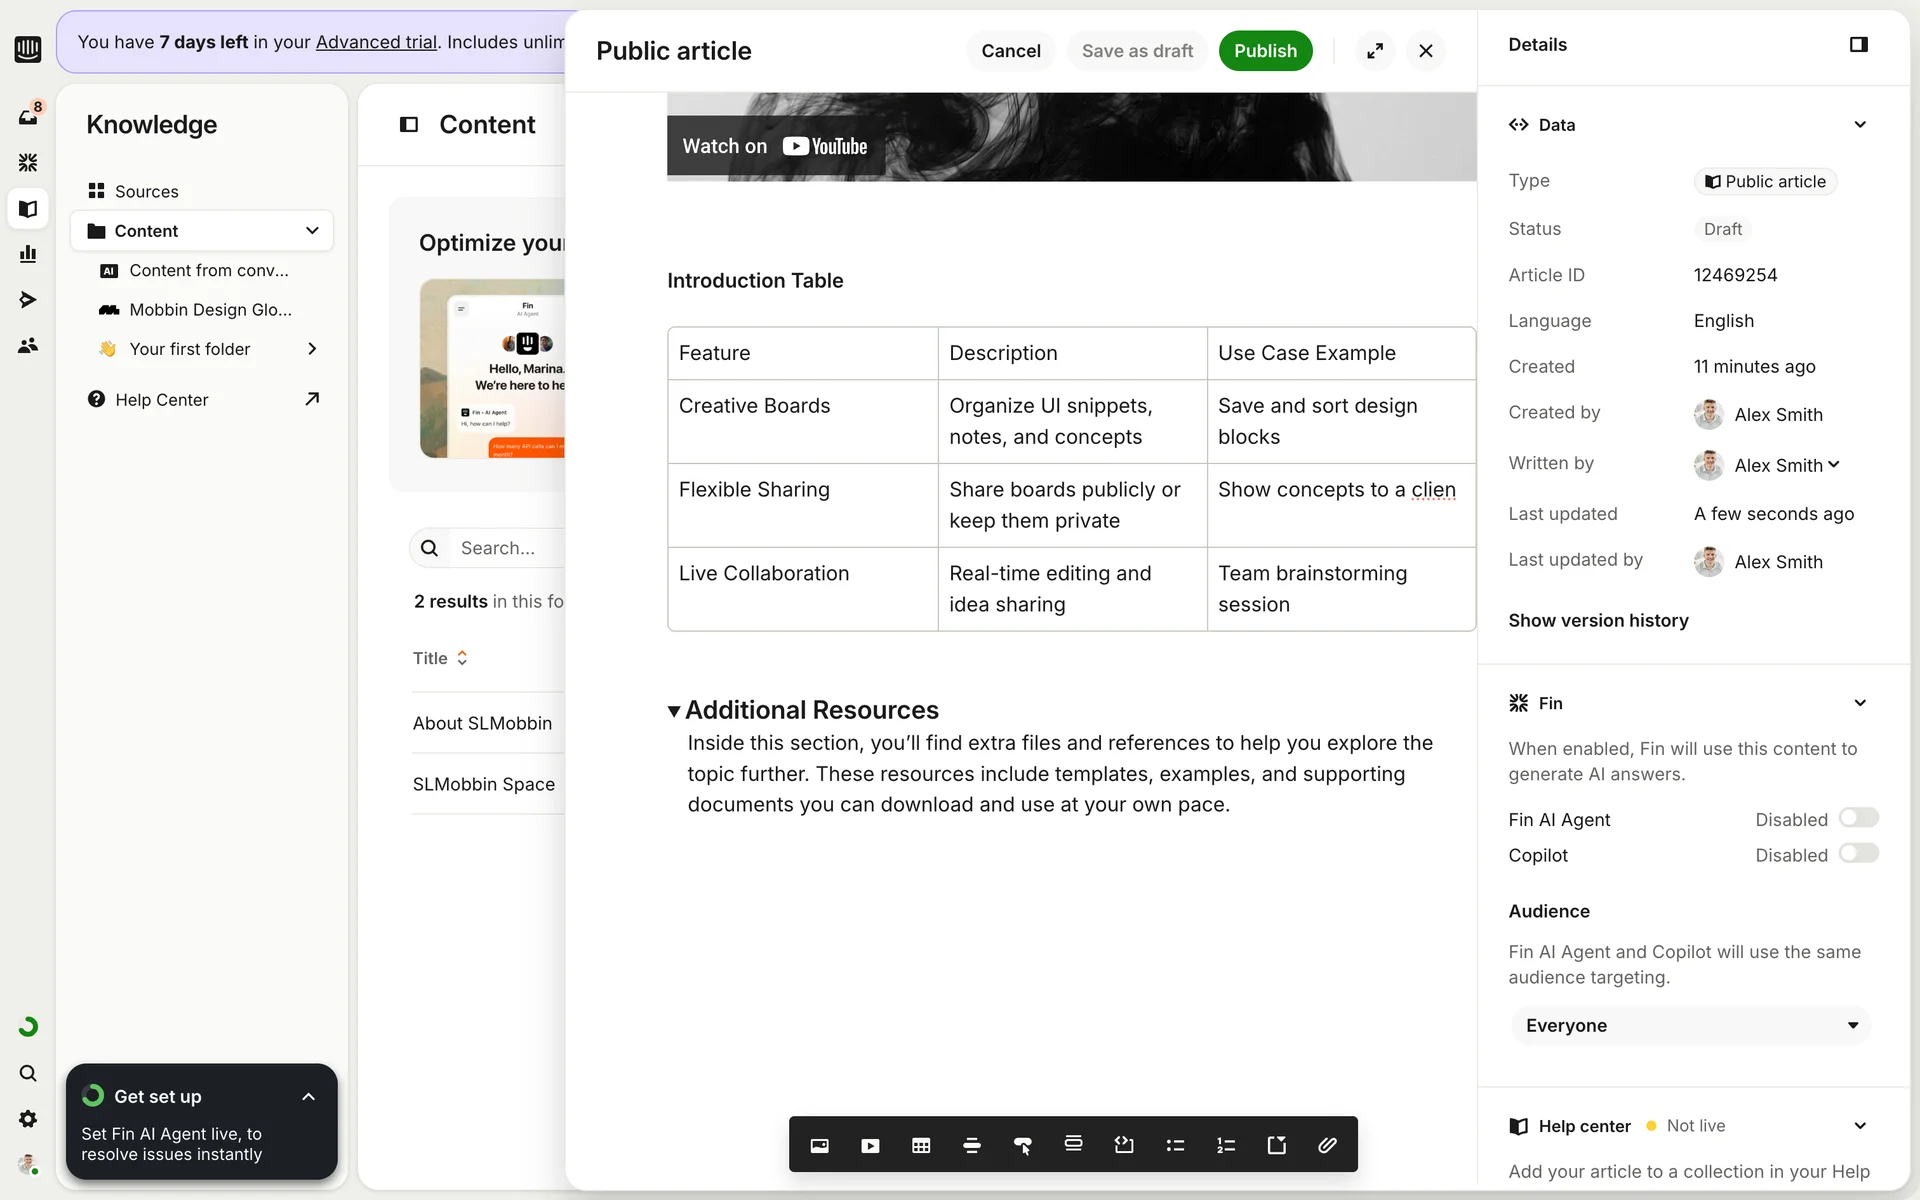This screenshot has width=1920, height=1200.
Task: Click the Publish button
Action: [x=1264, y=51]
